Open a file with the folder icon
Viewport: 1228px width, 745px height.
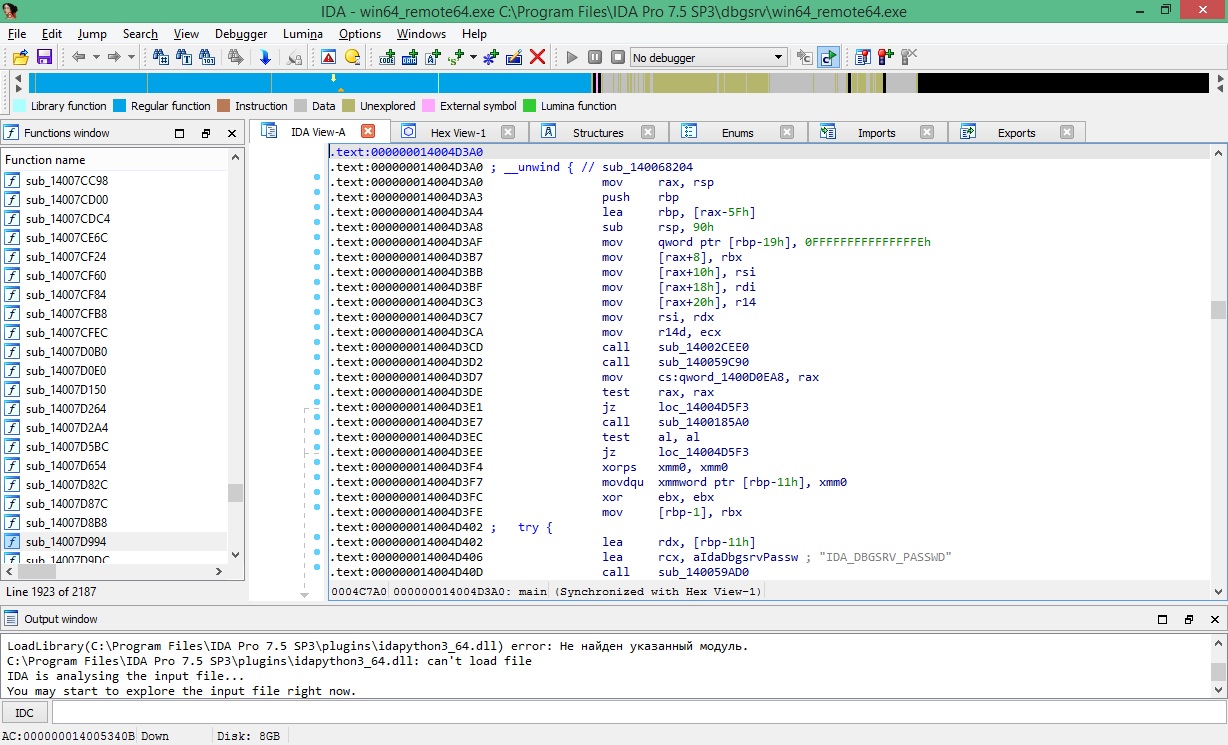tap(20, 58)
